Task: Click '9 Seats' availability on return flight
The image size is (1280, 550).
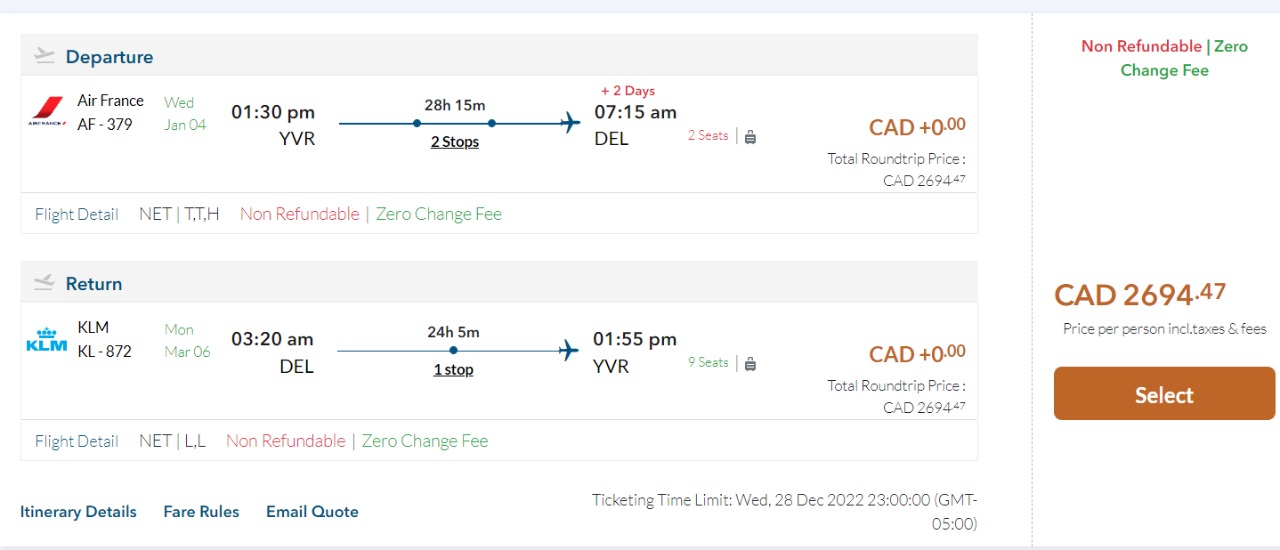Action: click(x=708, y=363)
